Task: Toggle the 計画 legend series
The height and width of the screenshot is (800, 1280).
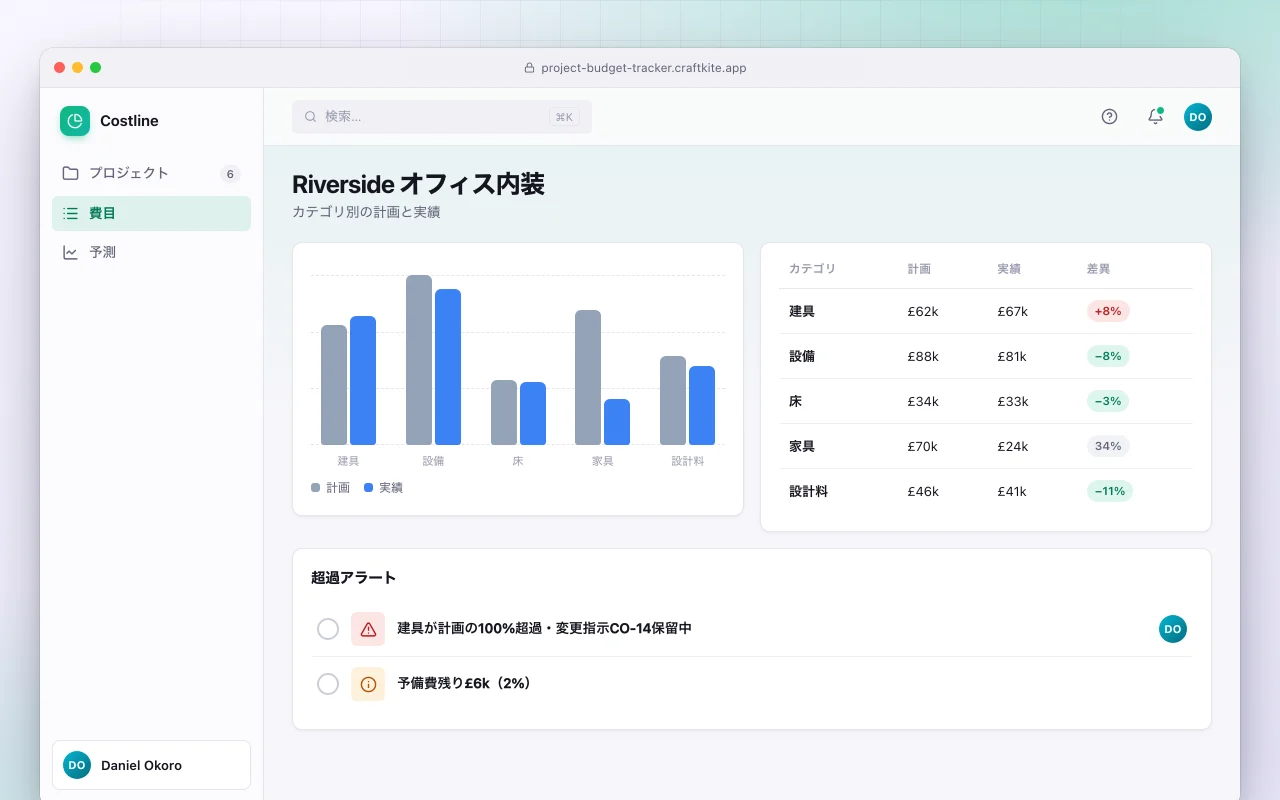Action: [330, 488]
